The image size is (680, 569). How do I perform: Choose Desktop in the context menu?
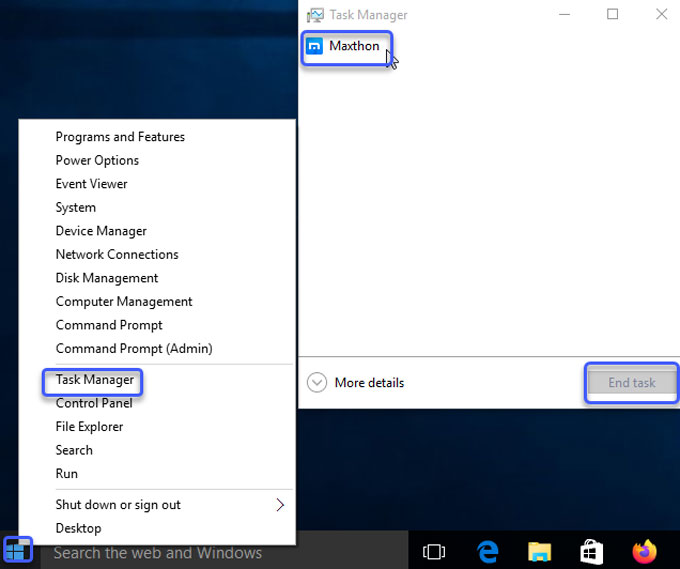[x=78, y=528]
